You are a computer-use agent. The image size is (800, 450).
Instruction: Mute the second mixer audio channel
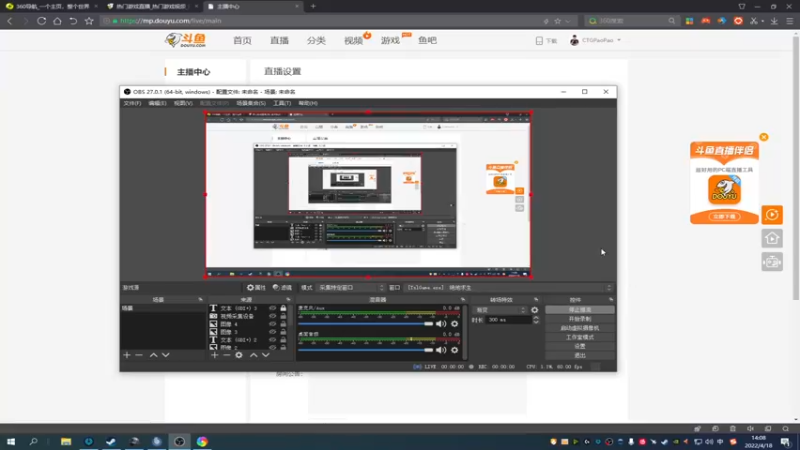coord(441,350)
